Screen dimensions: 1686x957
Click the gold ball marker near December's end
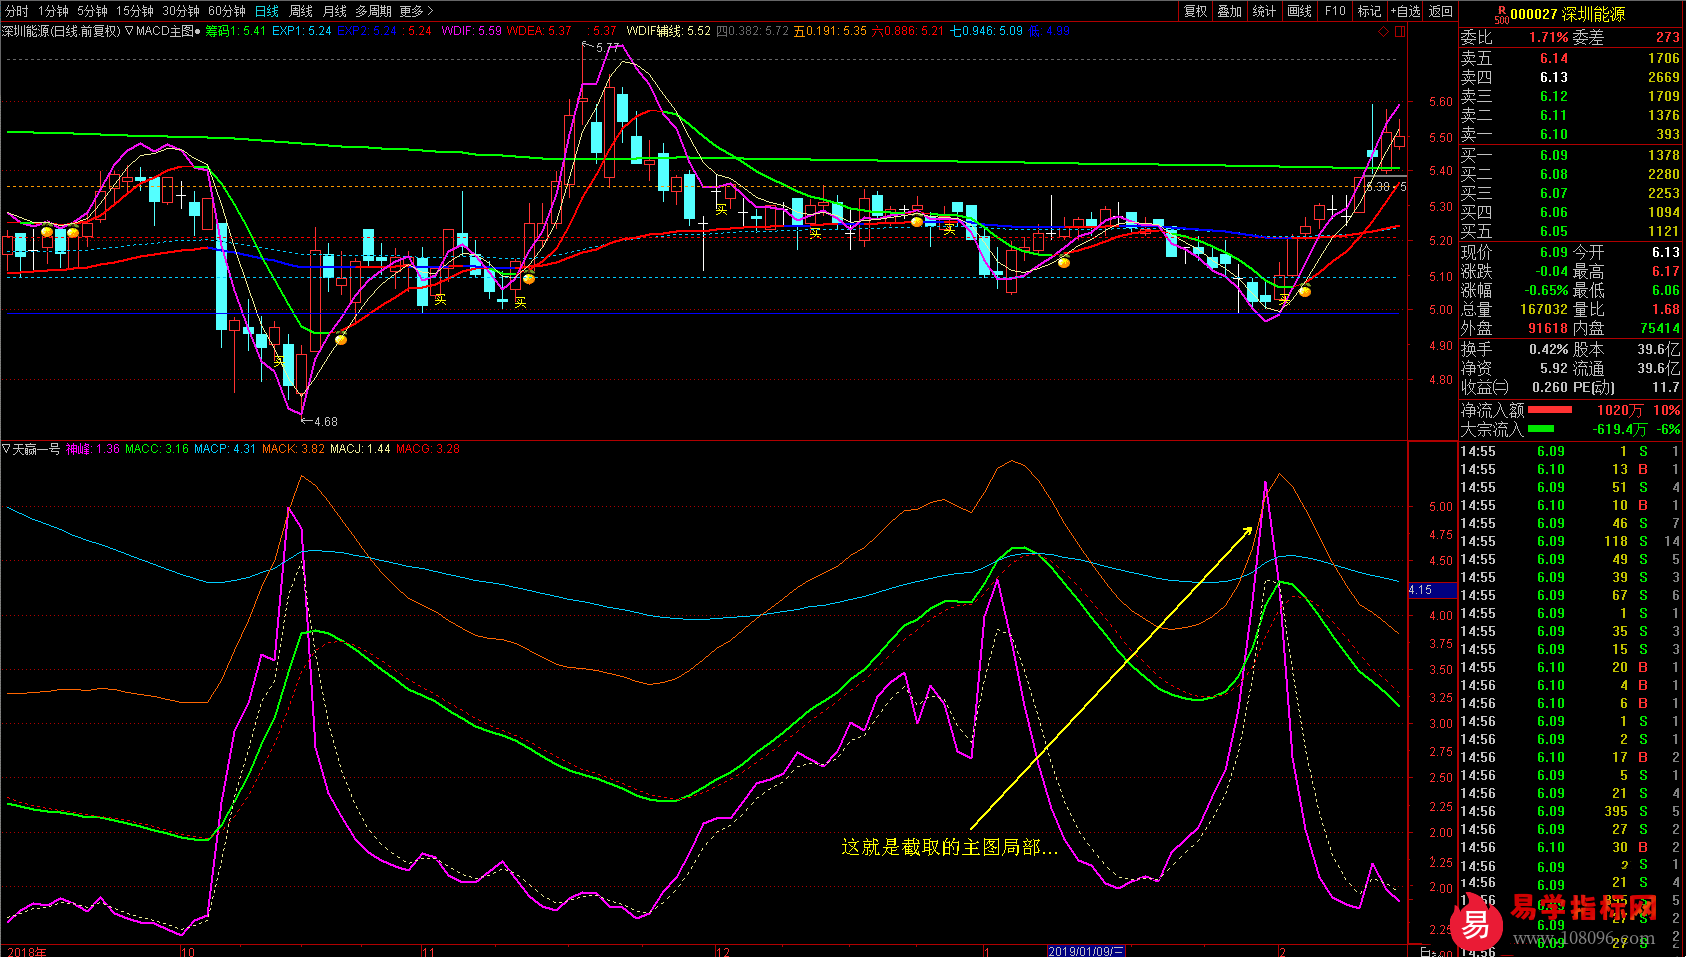click(917, 222)
